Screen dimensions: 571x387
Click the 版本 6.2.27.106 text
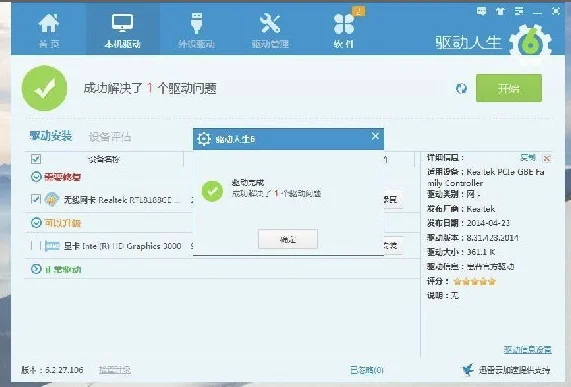pyautogui.click(x=52, y=370)
